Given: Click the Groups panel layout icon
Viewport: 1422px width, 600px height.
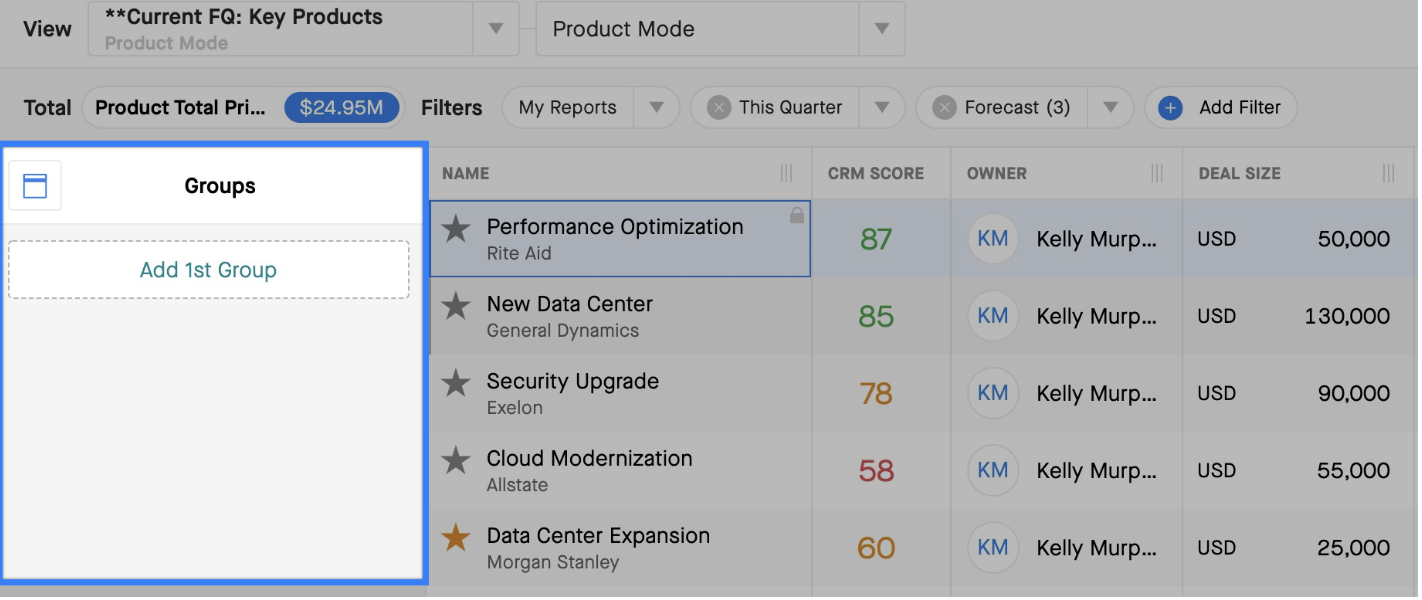Looking at the screenshot, I should point(35,186).
